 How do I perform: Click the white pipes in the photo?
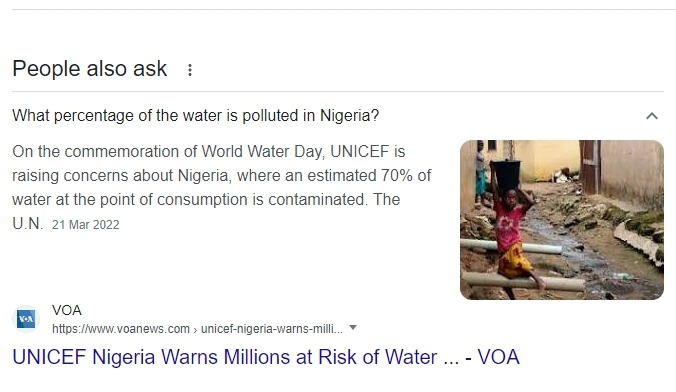click(x=522, y=264)
